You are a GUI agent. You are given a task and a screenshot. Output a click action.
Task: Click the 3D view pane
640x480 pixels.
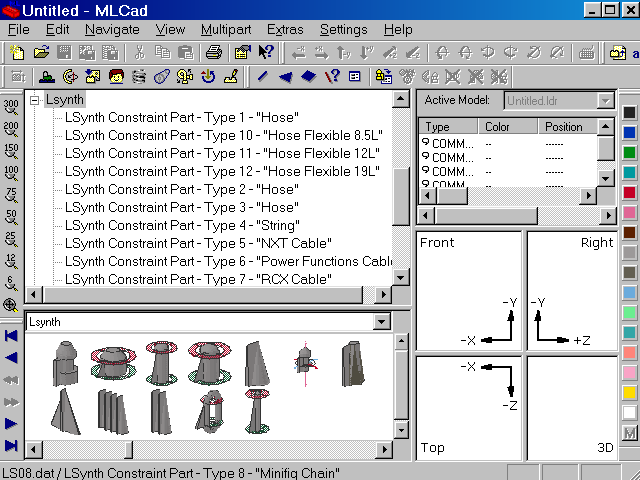(x=571, y=408)
